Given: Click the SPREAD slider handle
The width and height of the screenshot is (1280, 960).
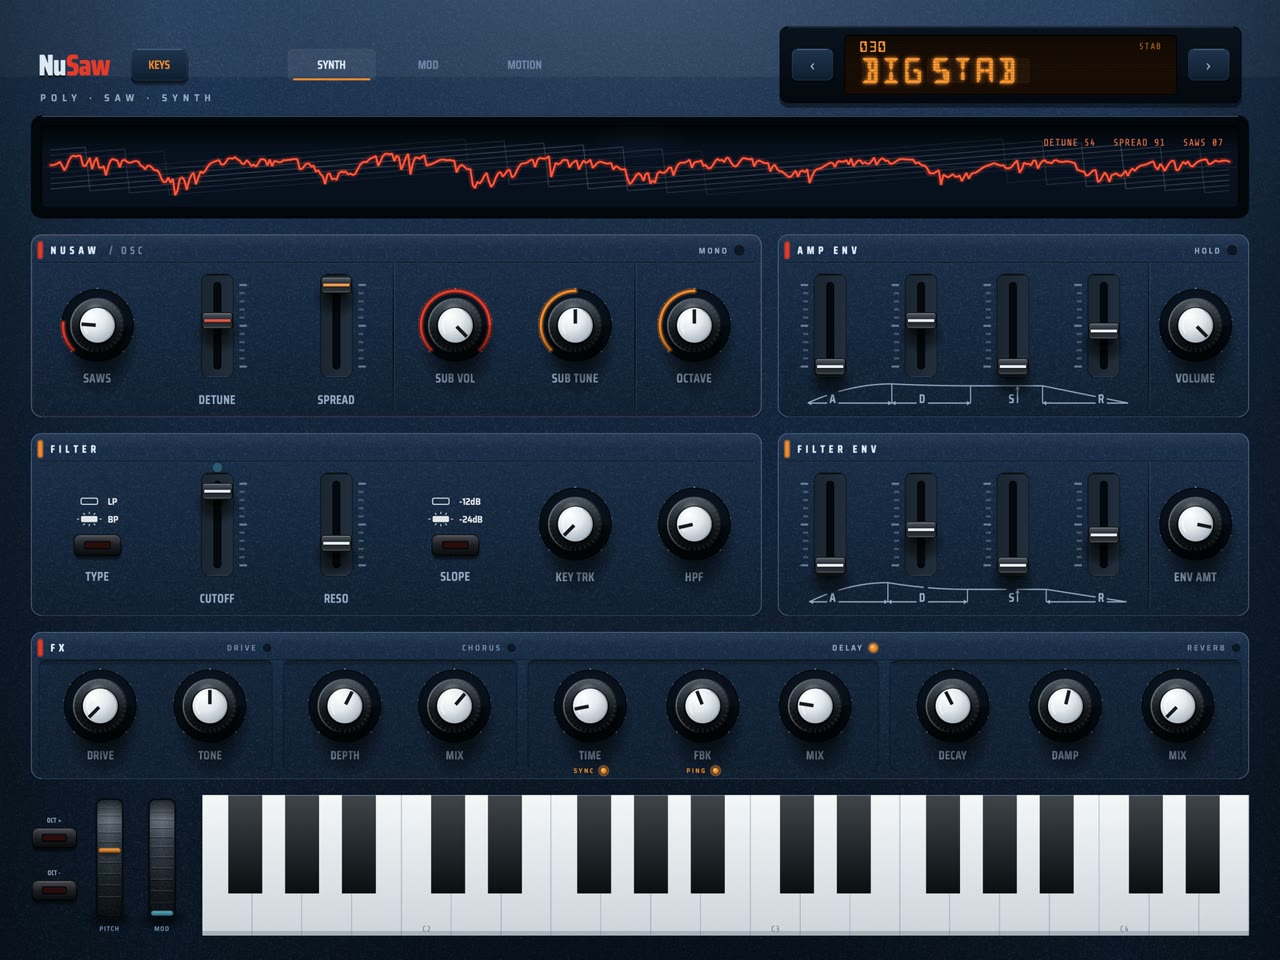Looking at the screenshot, I should tap(336, 285).
